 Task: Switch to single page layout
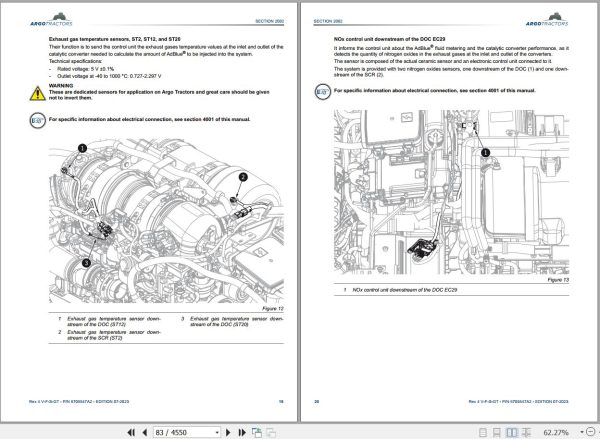tap(483, 432)
